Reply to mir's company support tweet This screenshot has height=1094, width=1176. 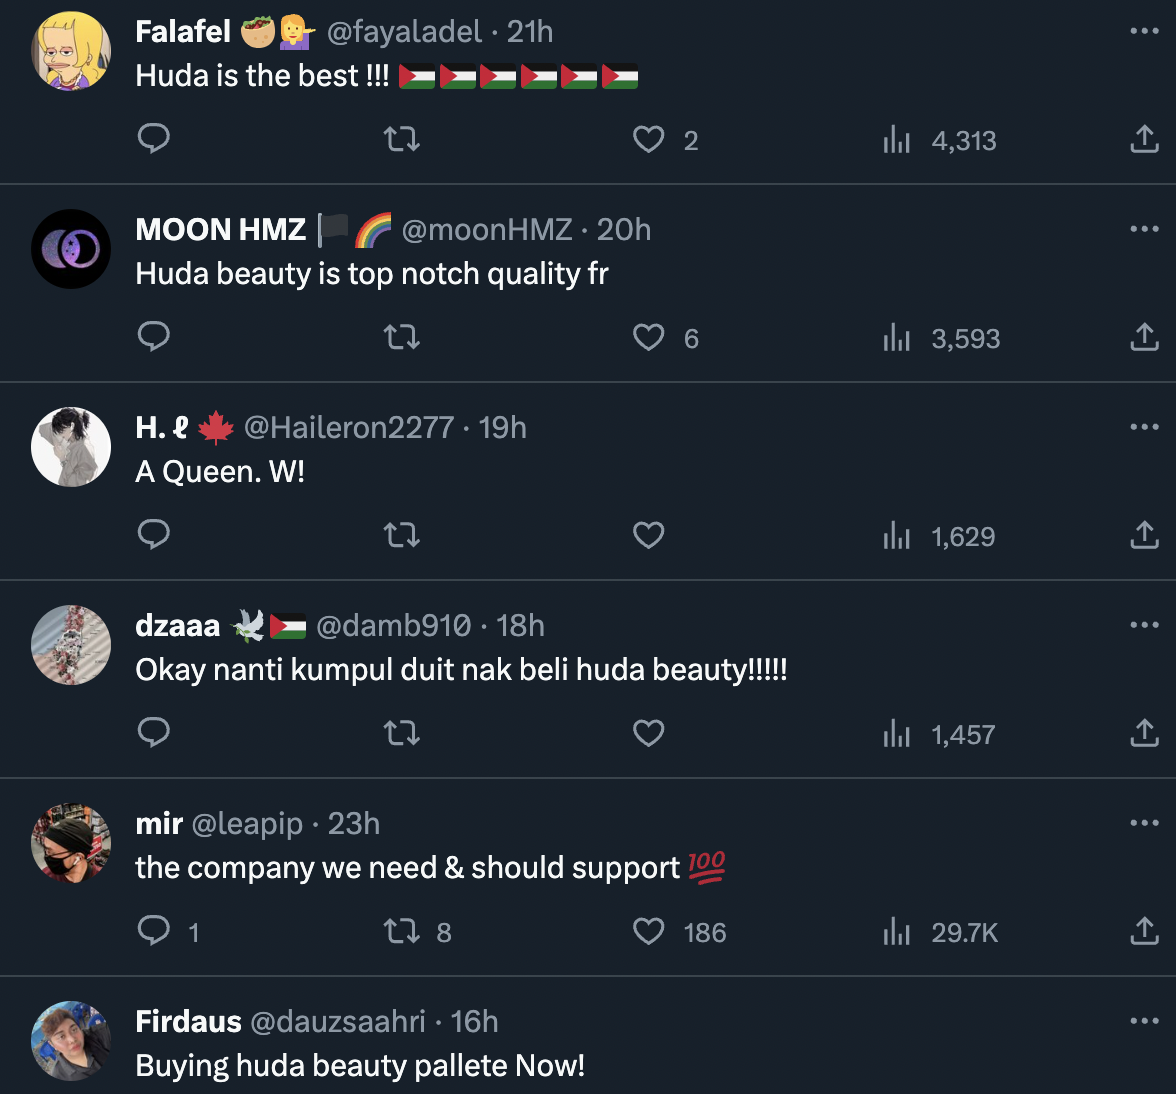click(153, 931)
